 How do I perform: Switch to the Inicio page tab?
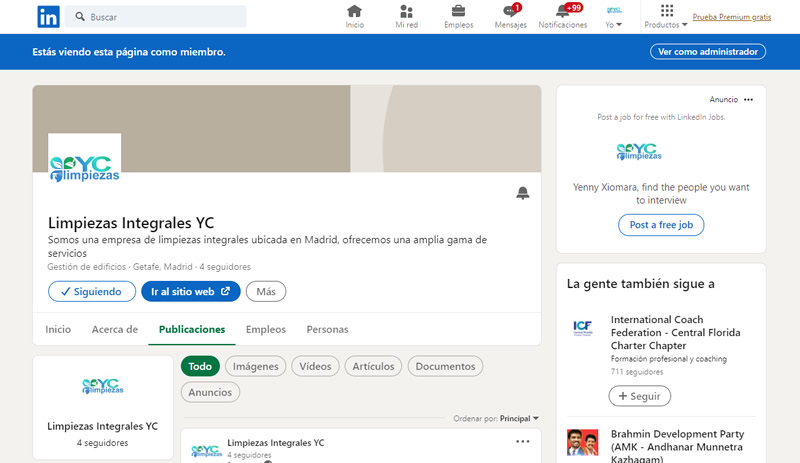[x=58, y=329]
